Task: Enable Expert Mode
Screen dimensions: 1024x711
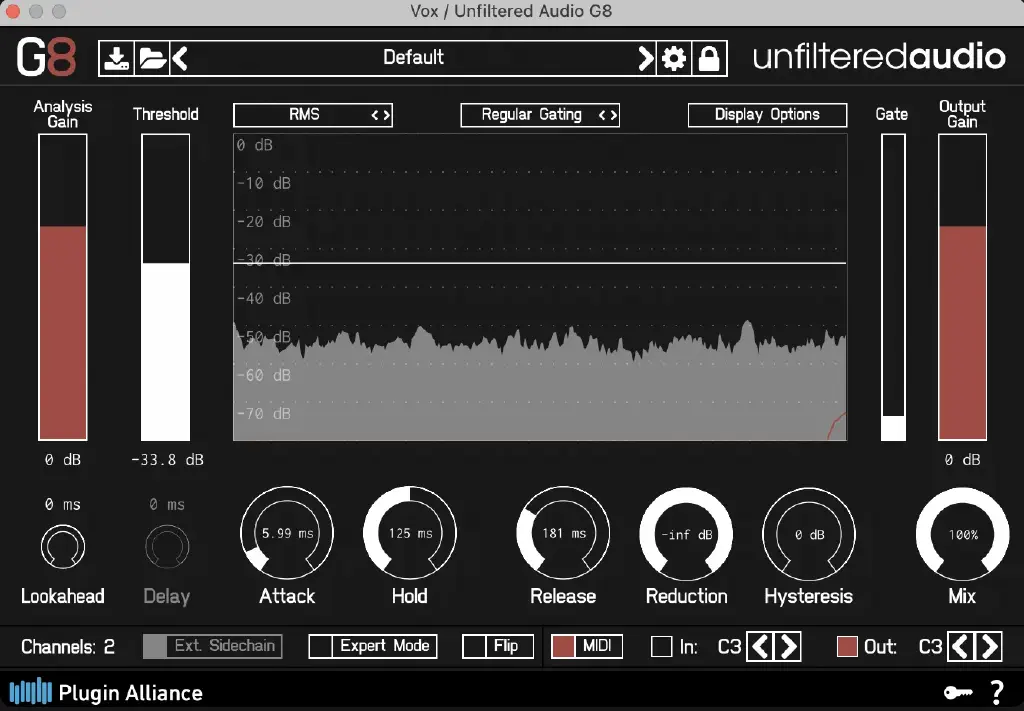Action: [x=372, y=646]
